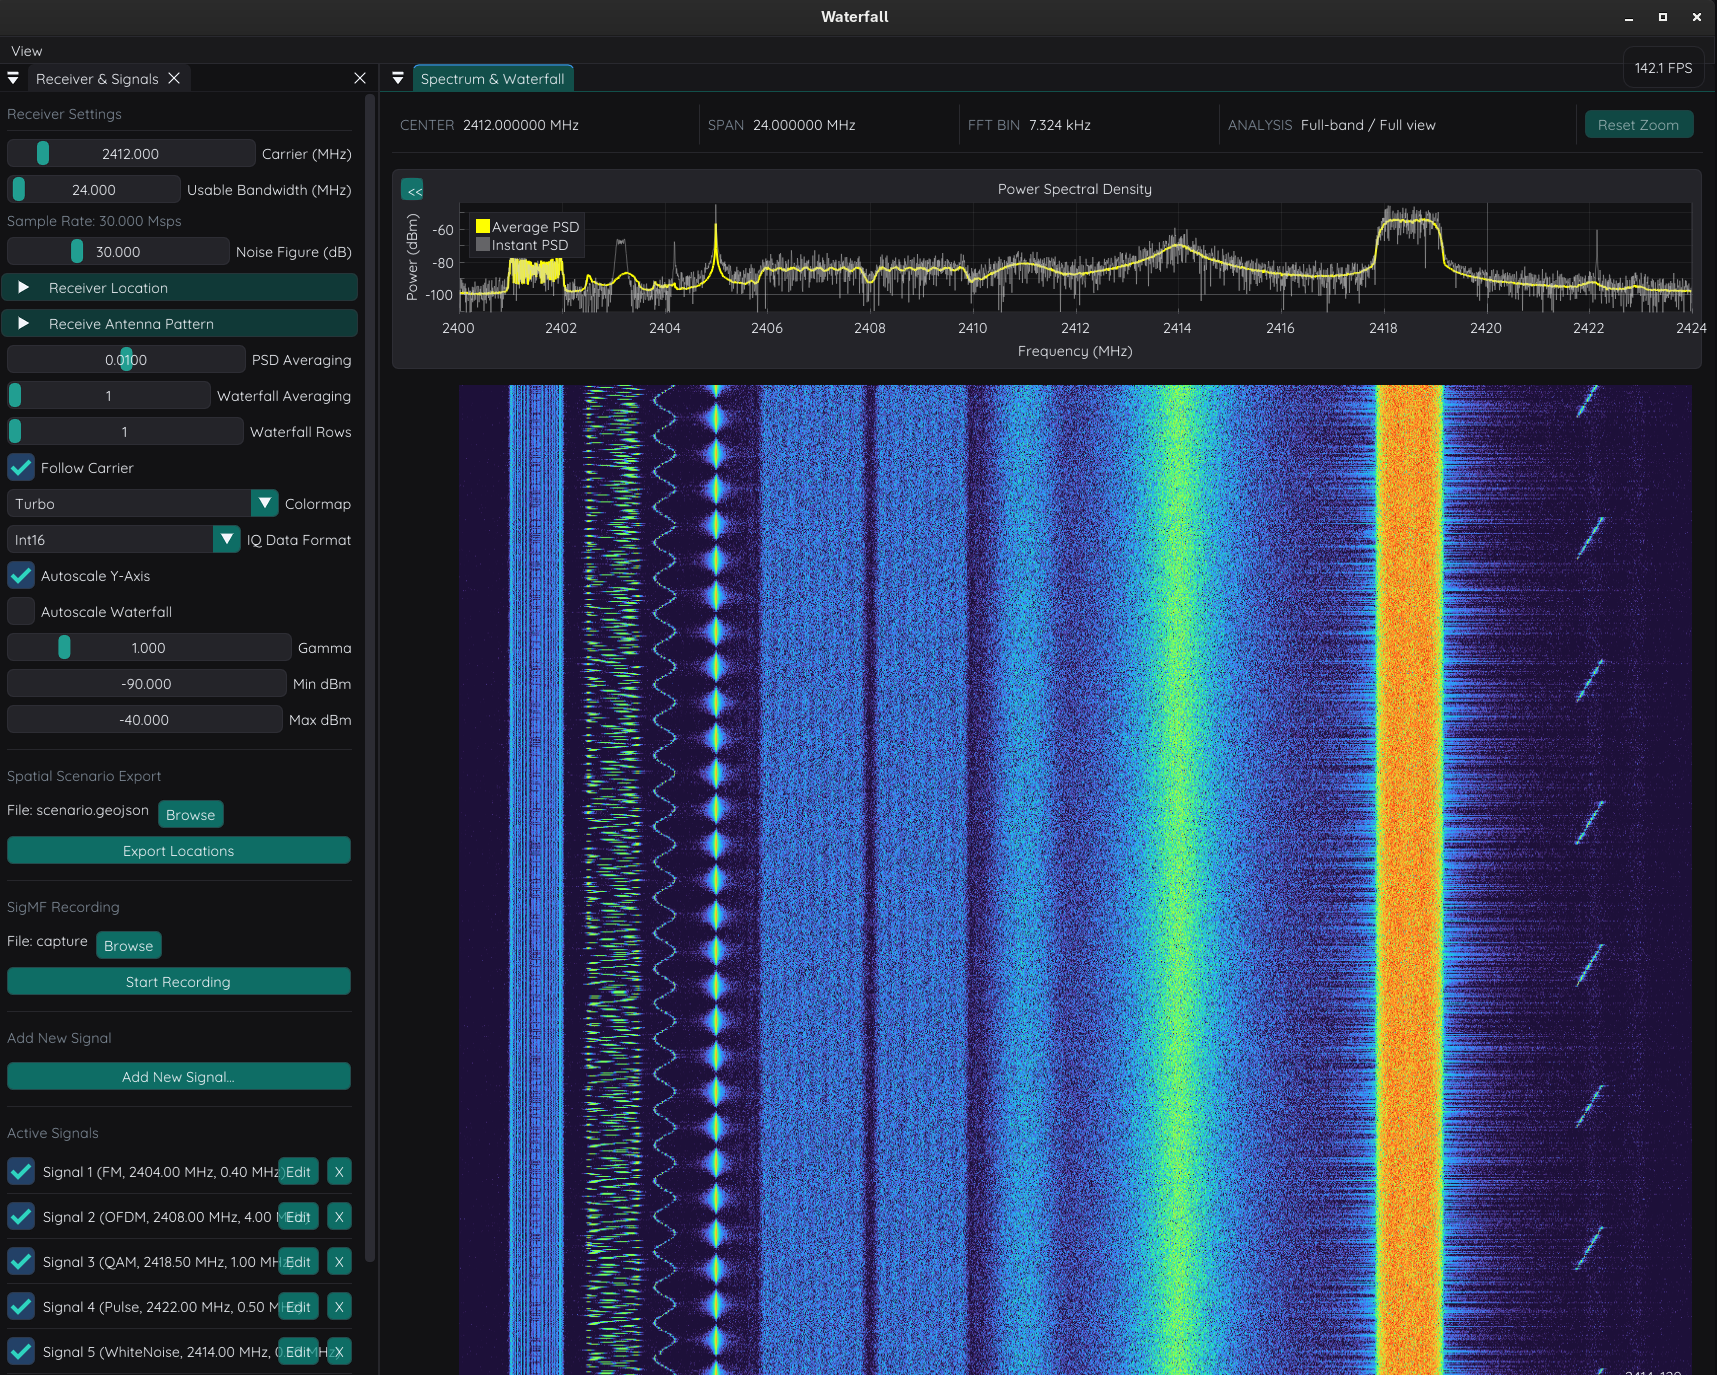
Task: Click the Max dBm input field
Action: tap(145, 720)
